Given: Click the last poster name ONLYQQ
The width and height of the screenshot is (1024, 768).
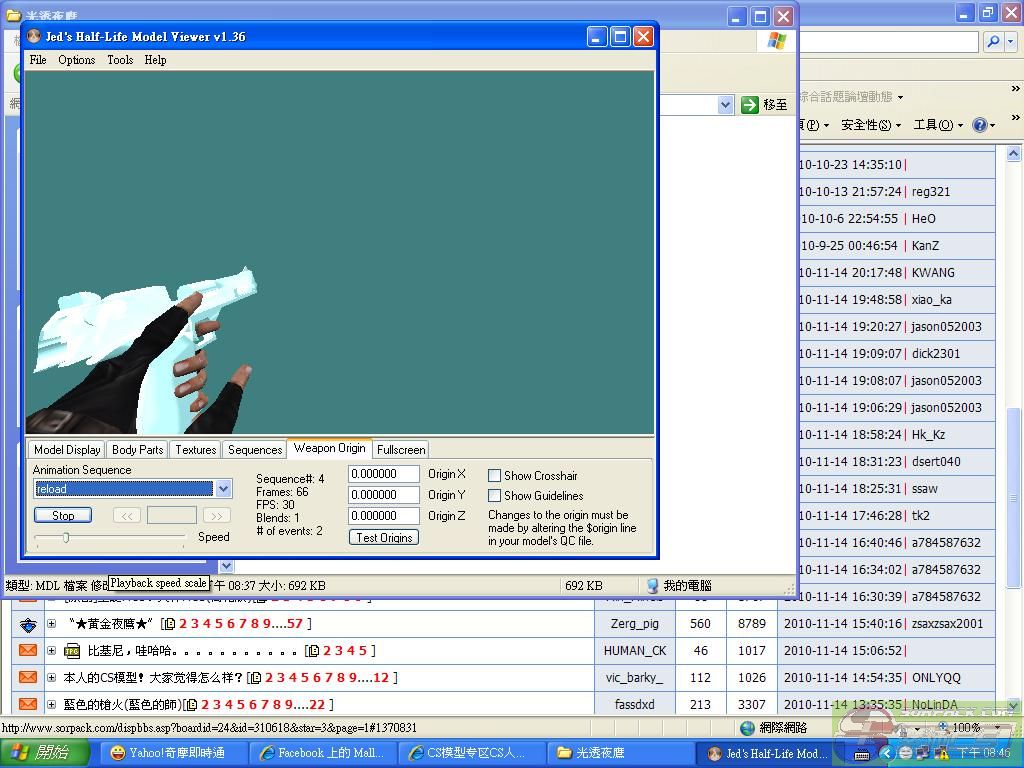Looking at the screenshot, I should pos(936,678).
